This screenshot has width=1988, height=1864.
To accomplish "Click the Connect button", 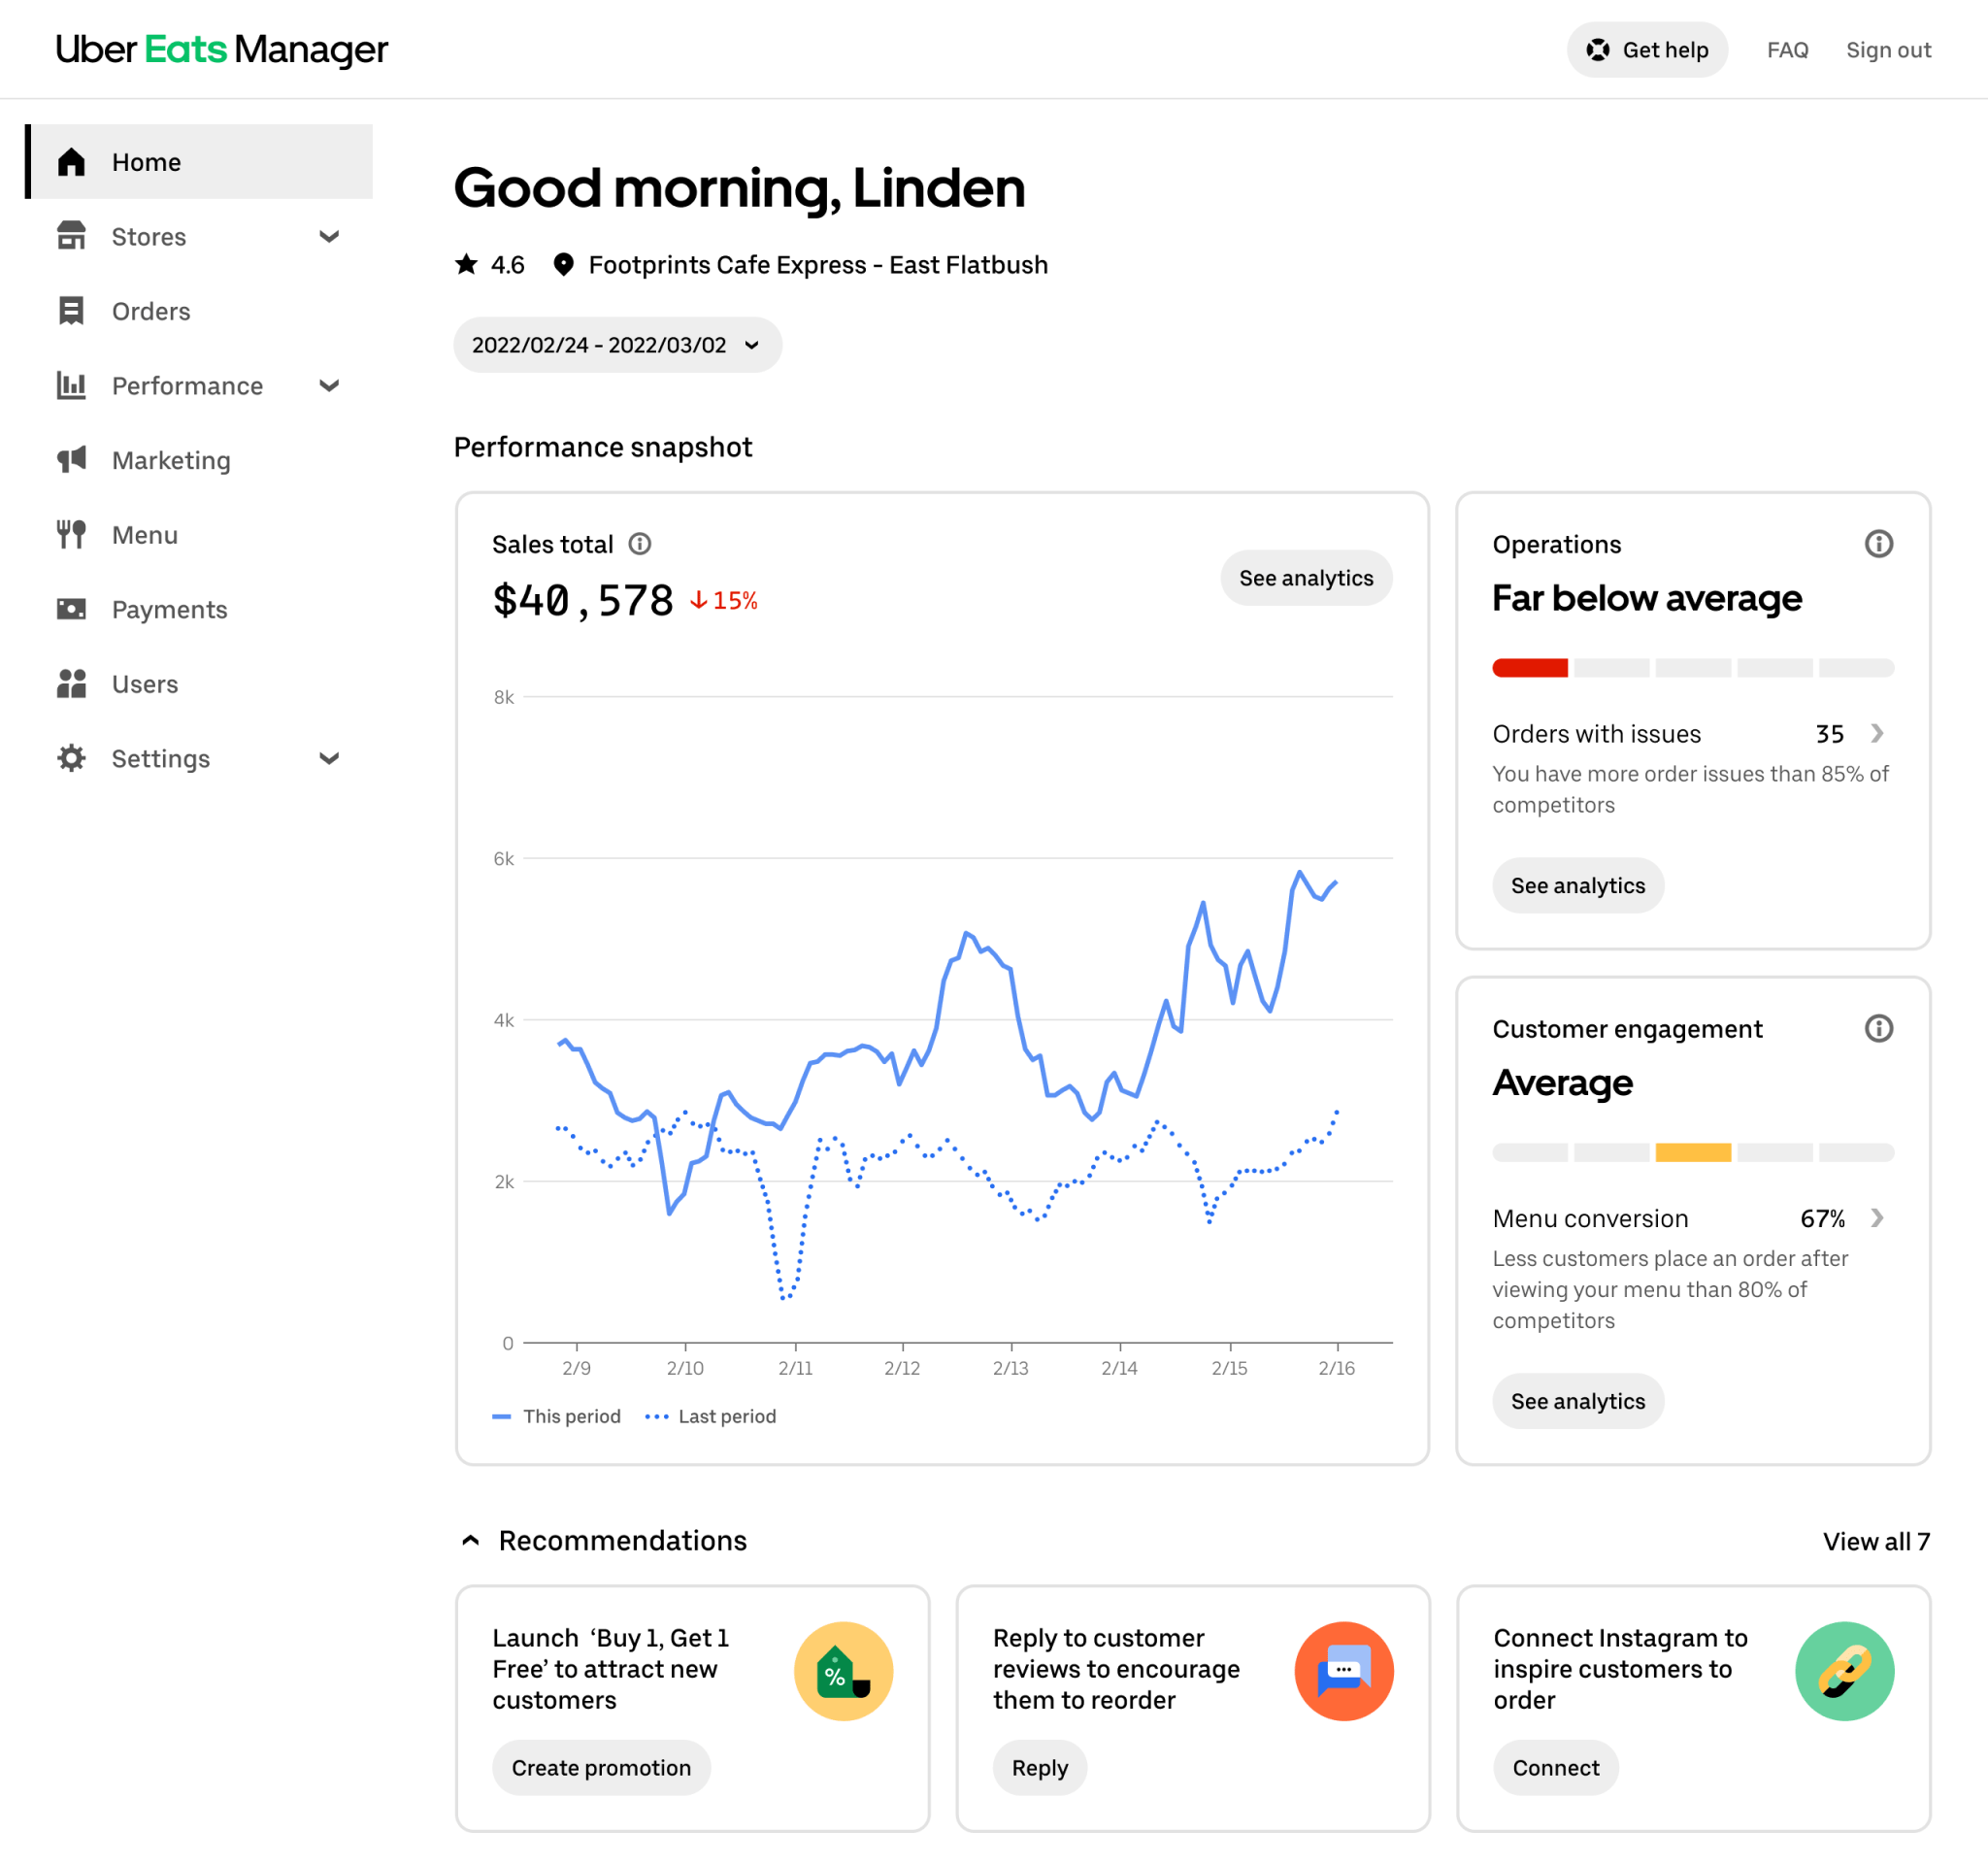I will (x=1556, y=1768).
